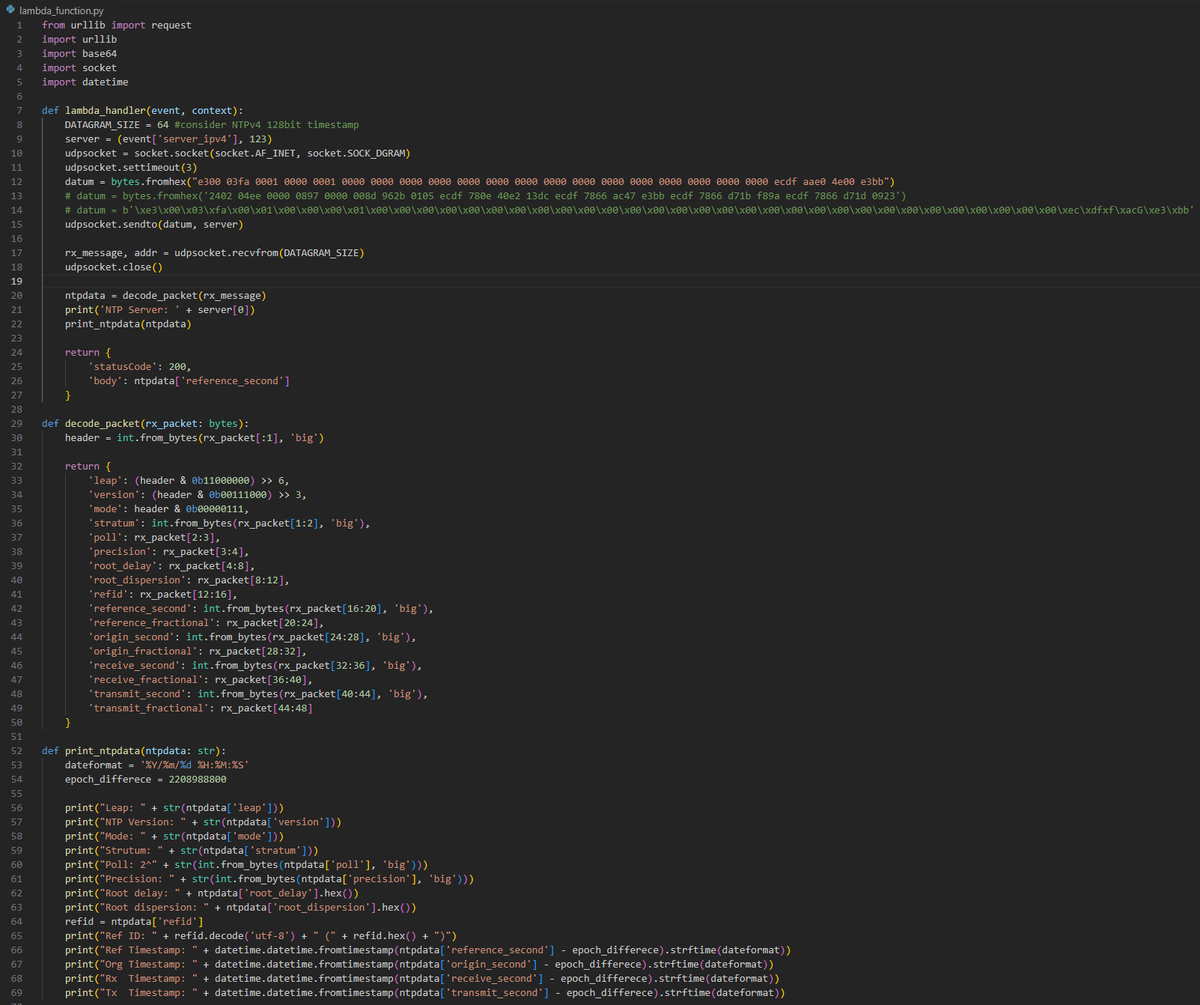1200x1005 pixels.
Task: Click line number 1 in the gutter
Action: 20,25
